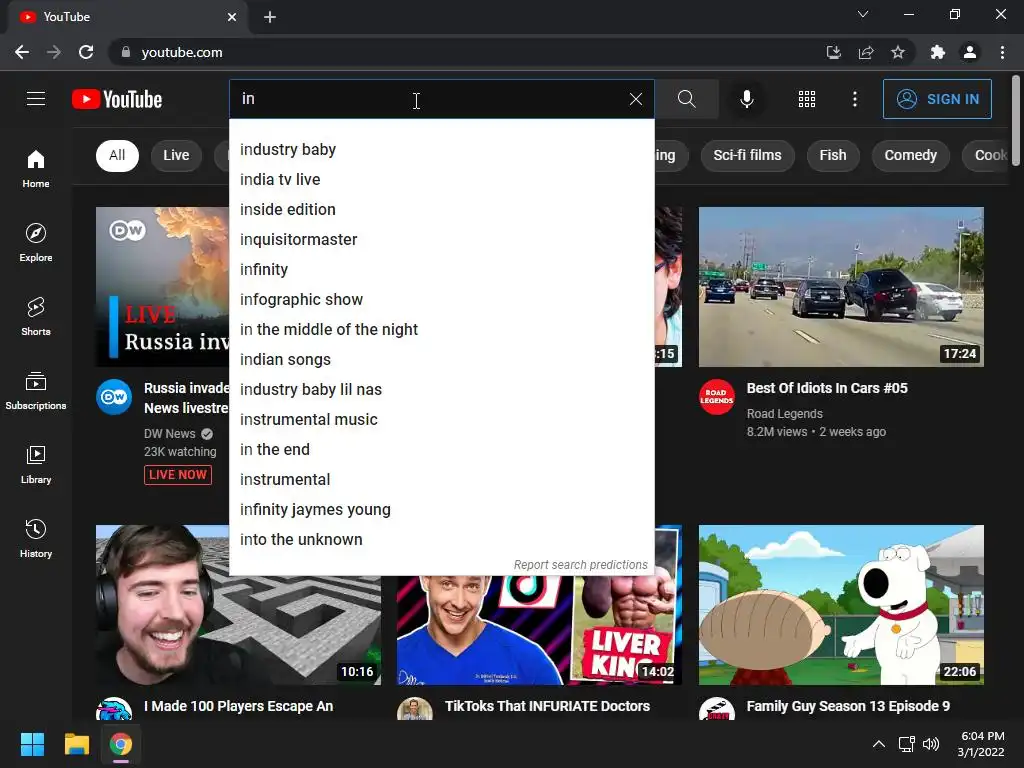Choose suggestion 'infinity jaymes young'

pos(441,510)
